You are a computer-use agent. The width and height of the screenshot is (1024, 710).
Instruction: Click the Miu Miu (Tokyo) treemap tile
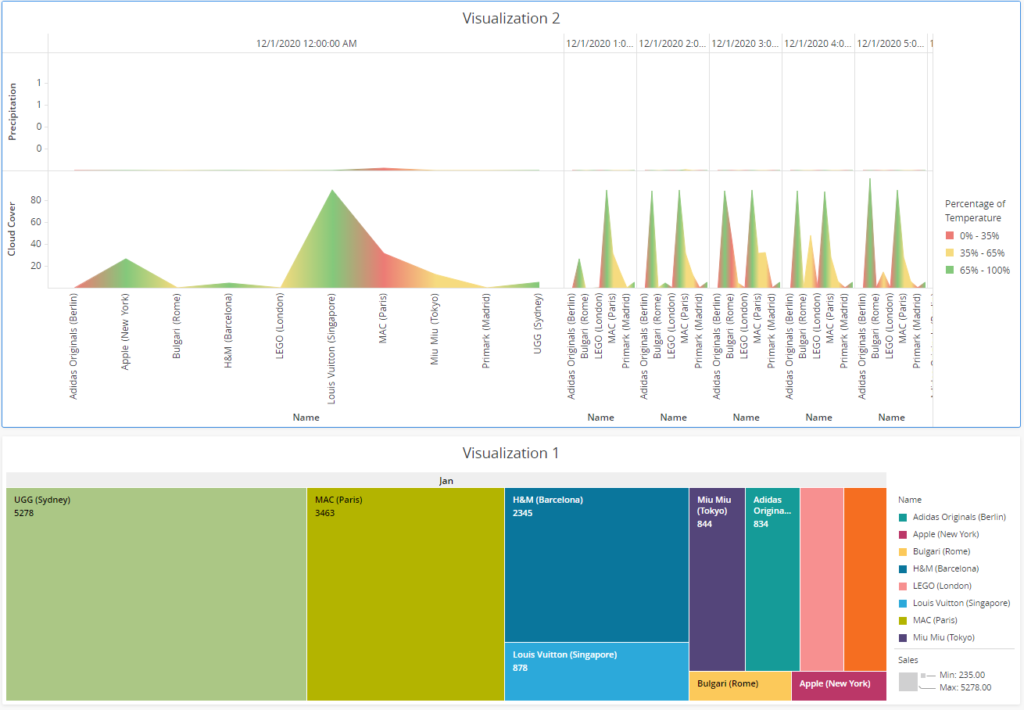tap(717, 579)
